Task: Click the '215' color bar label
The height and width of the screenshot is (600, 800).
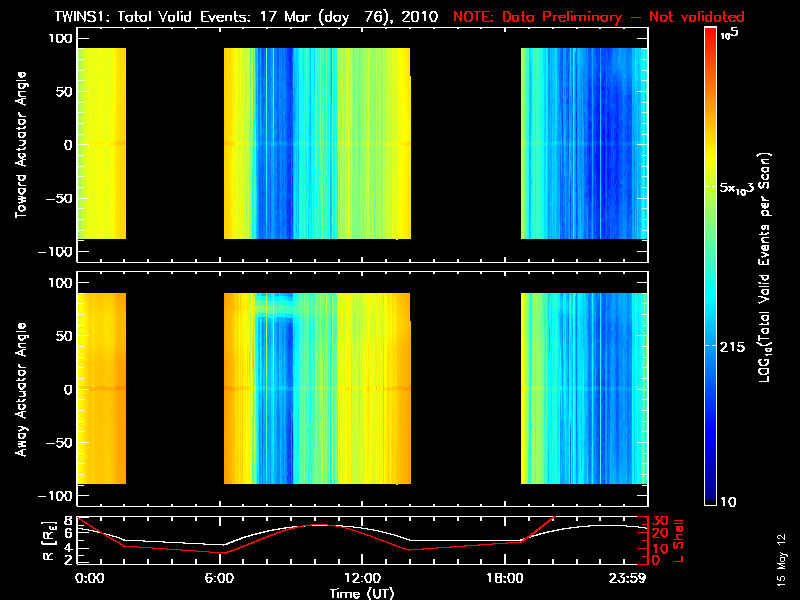Action: [x=732, y=347]
